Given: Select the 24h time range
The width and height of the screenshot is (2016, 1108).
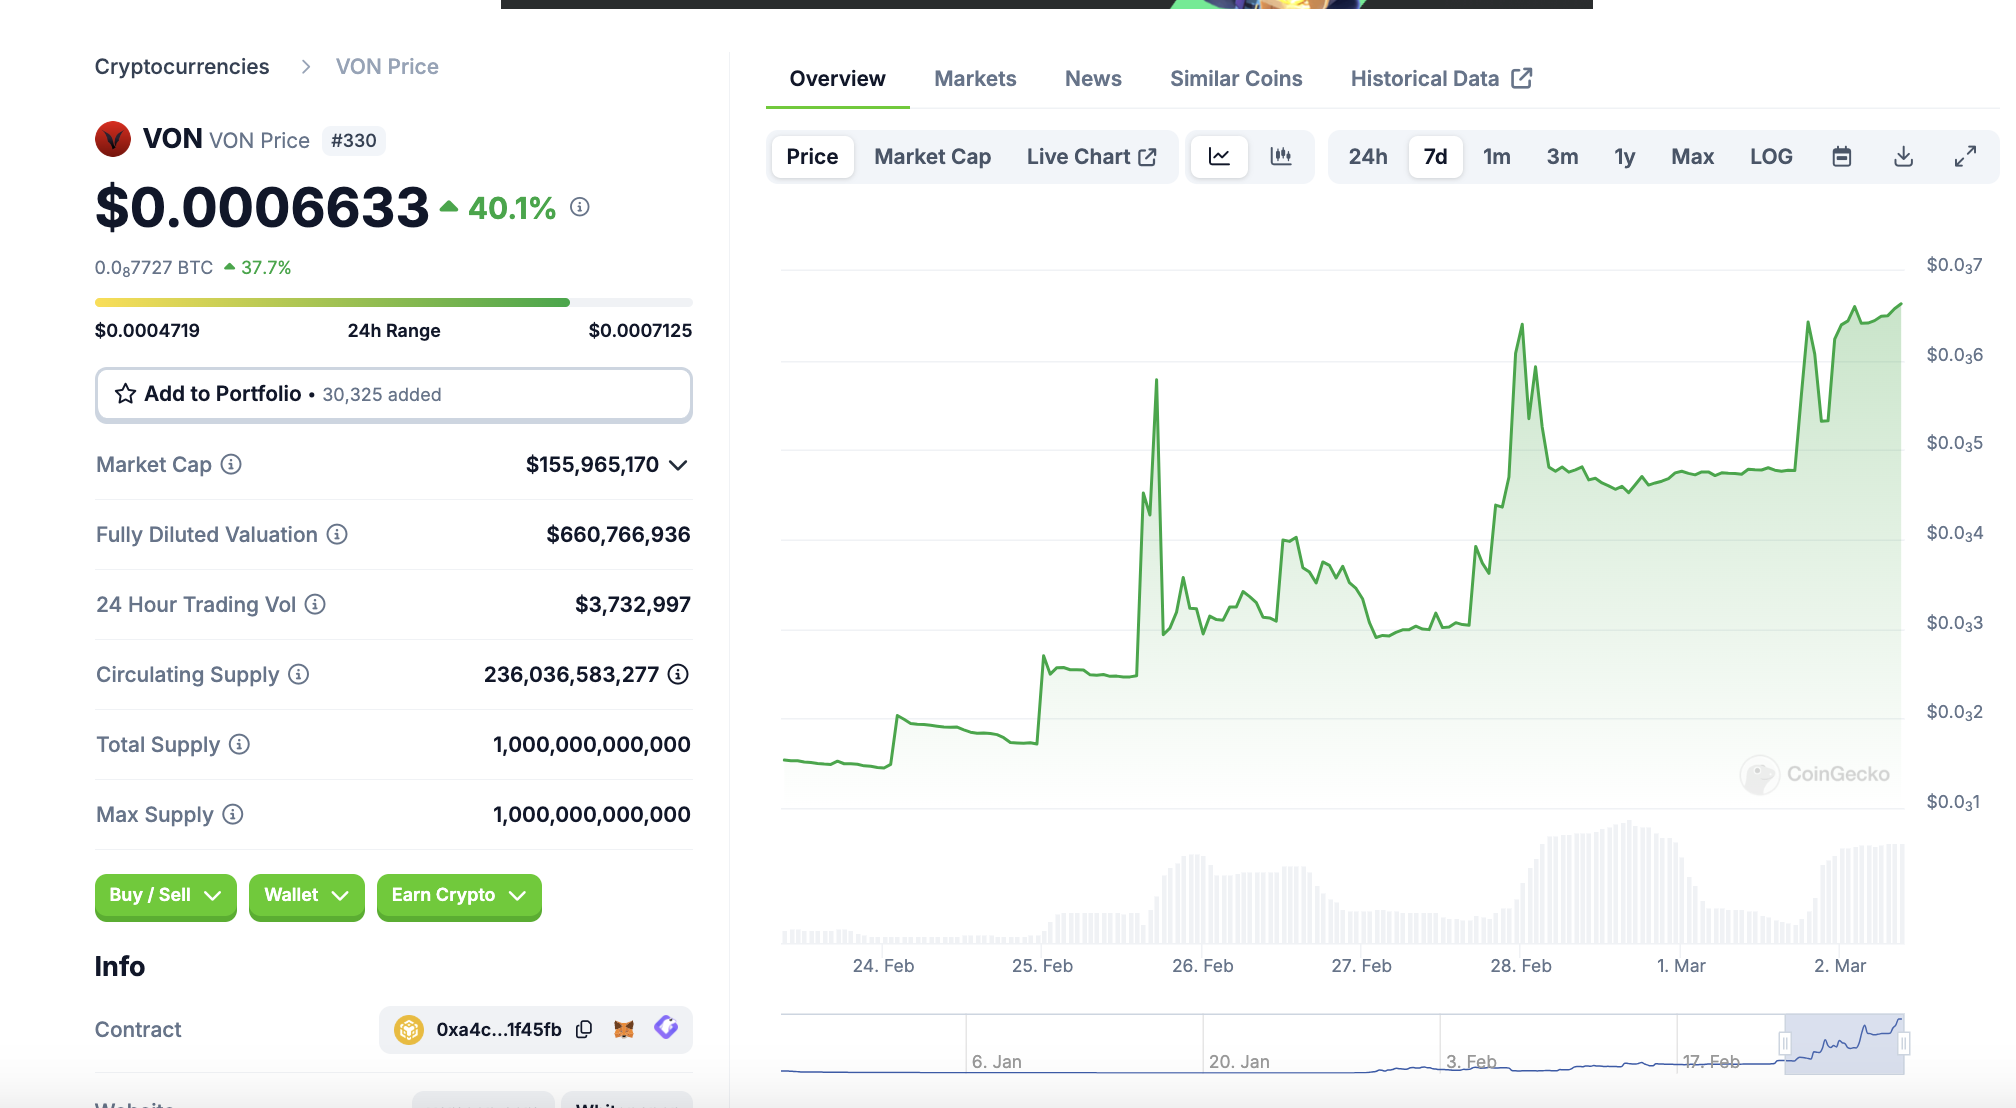Looking at the screenshot, I should tap(1367, 156).
